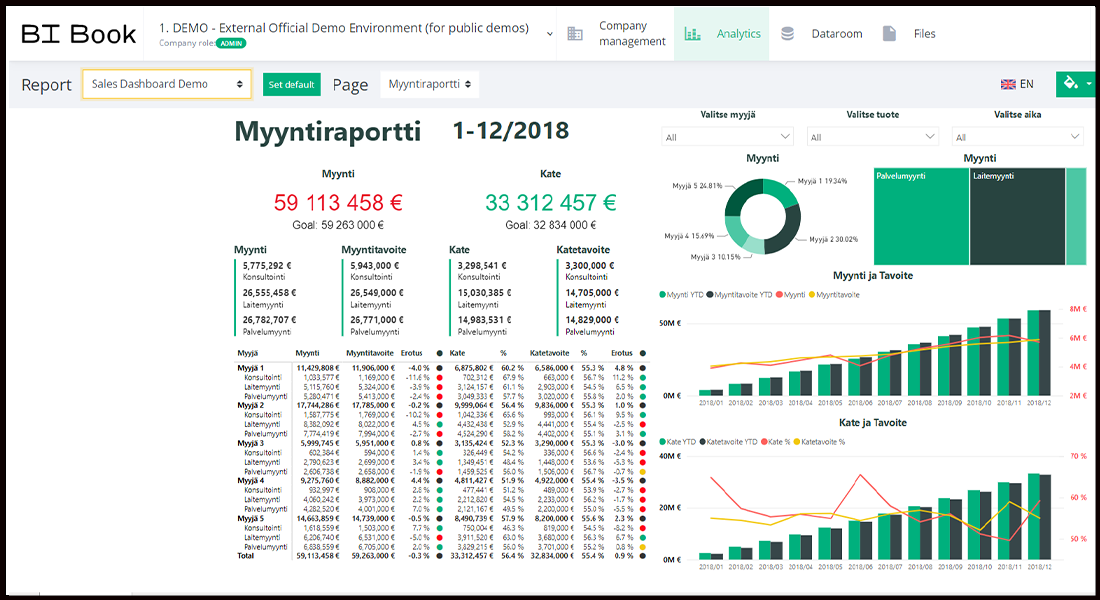The width and height of the screenshot is (1100, 600).
Task: Click the EN language link
Action: tap(1026, 84)
